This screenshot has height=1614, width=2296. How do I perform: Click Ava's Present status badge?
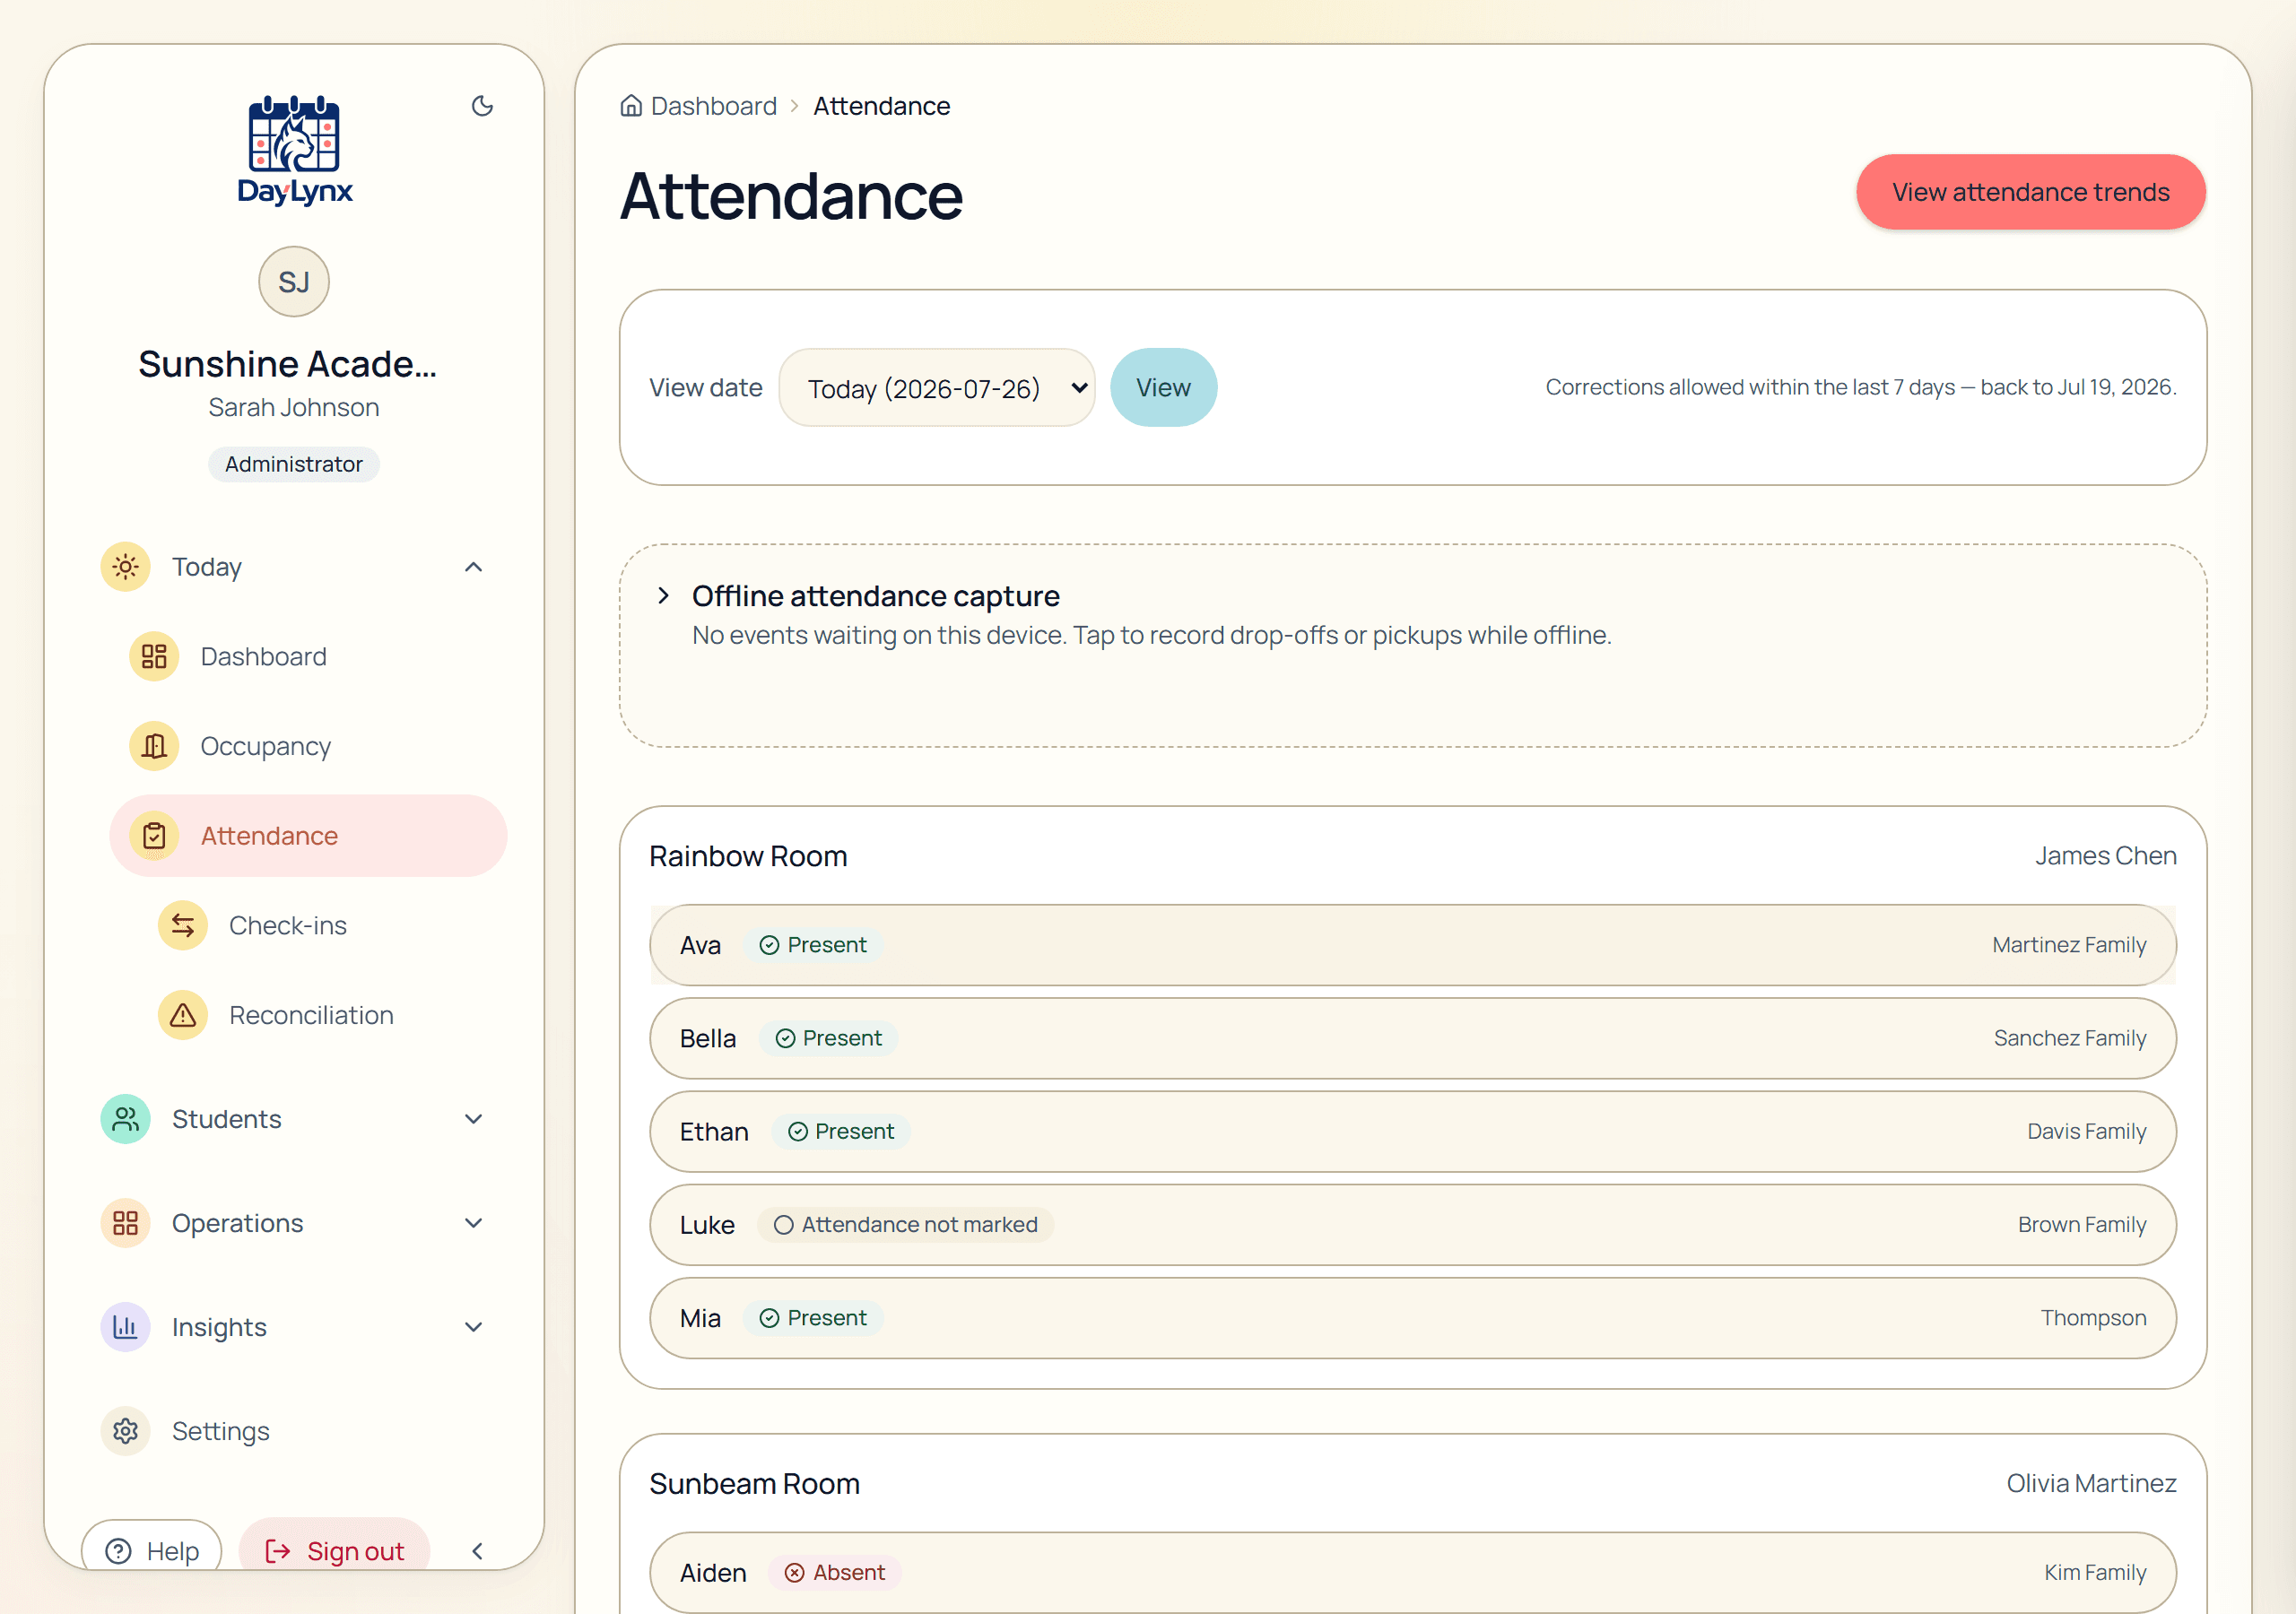click(813, 945)
